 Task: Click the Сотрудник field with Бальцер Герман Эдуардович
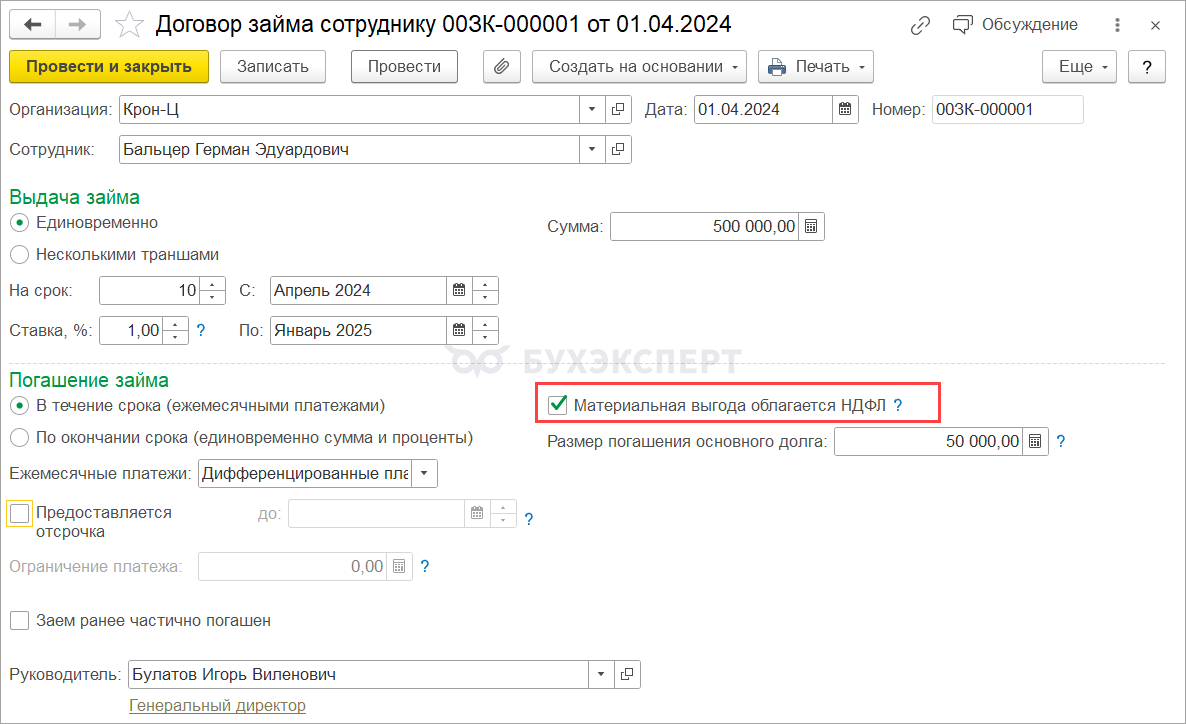pos(349,150)
